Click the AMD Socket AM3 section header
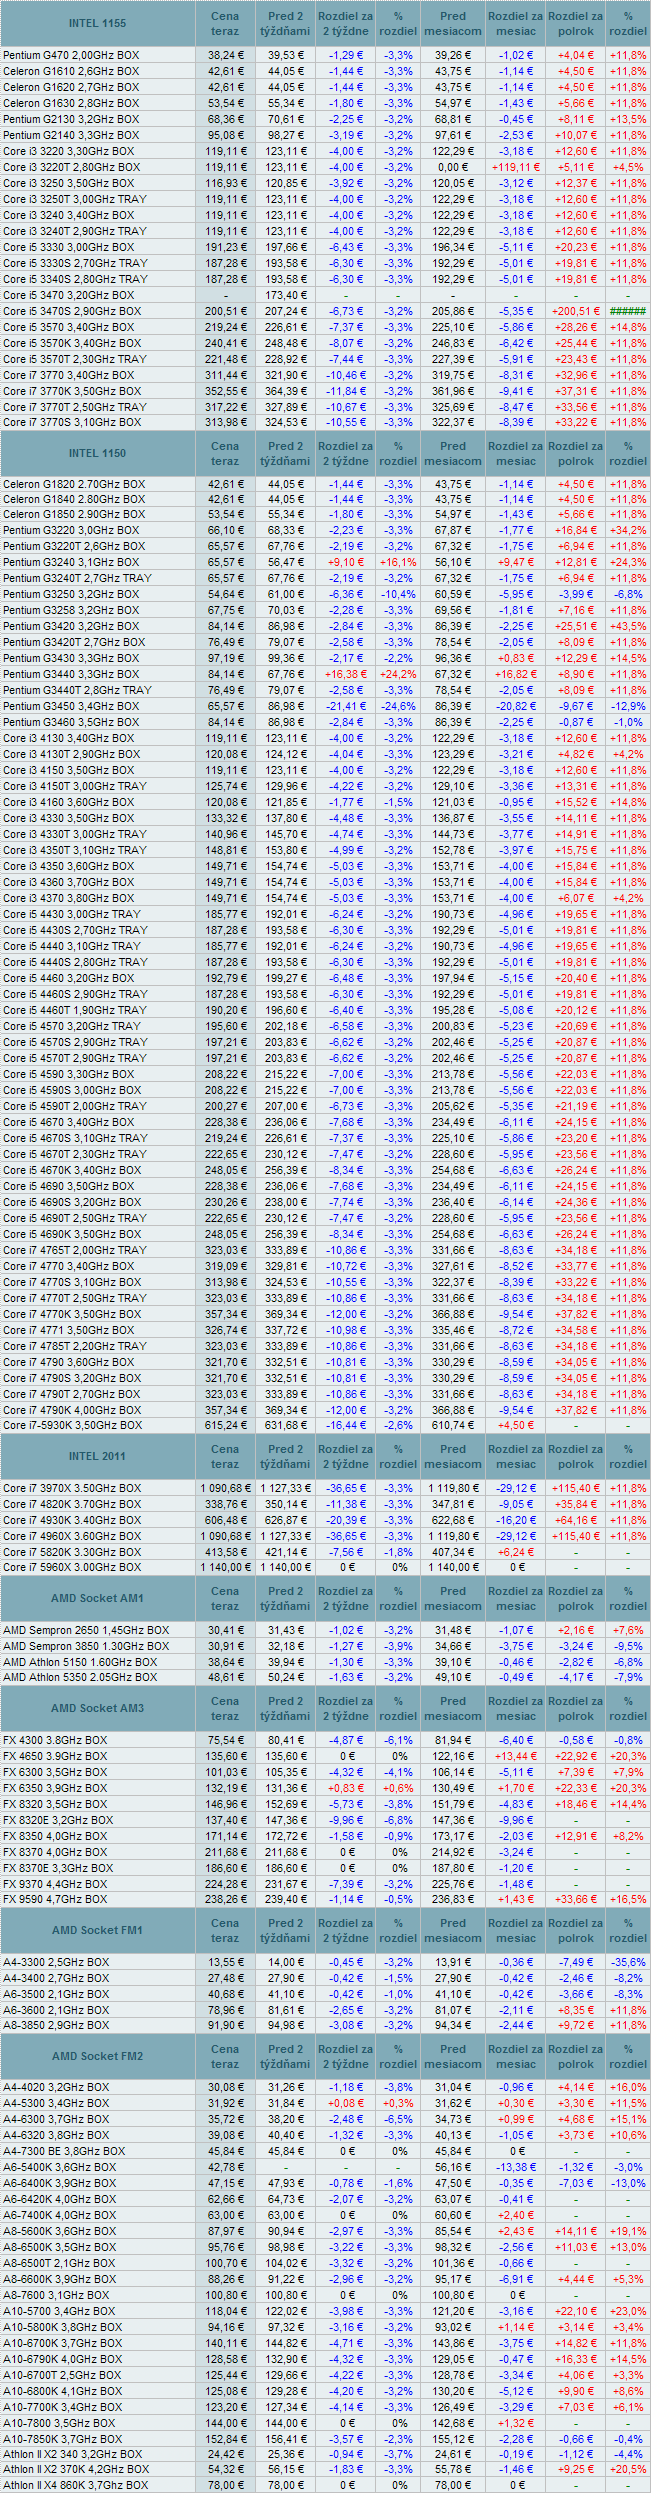The image size is (651, 2493). [98, 1708]
